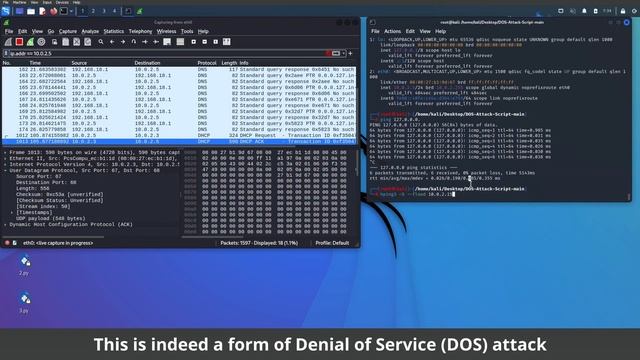Clear the display filter with red button
The height and width of the screenshot is (360, 640).
(x=328, y=53)
